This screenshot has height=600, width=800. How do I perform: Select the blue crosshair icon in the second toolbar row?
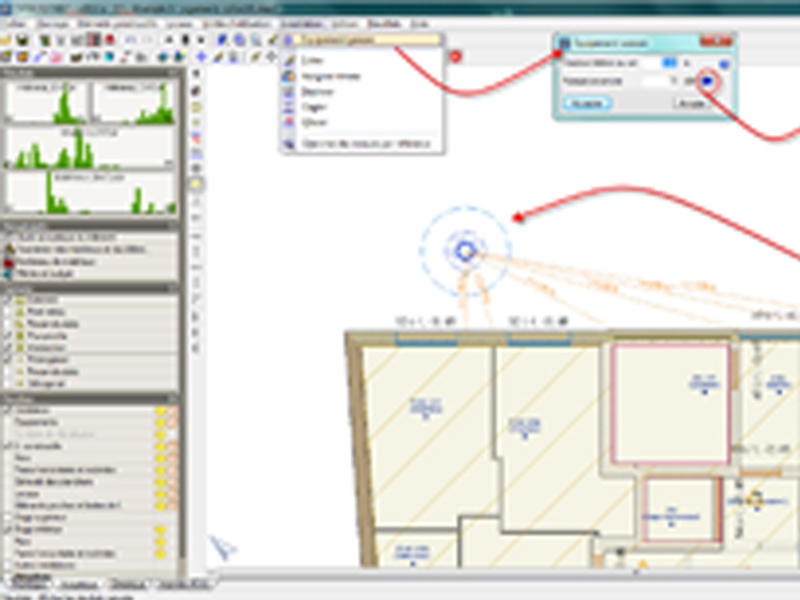tap(202, 57)
